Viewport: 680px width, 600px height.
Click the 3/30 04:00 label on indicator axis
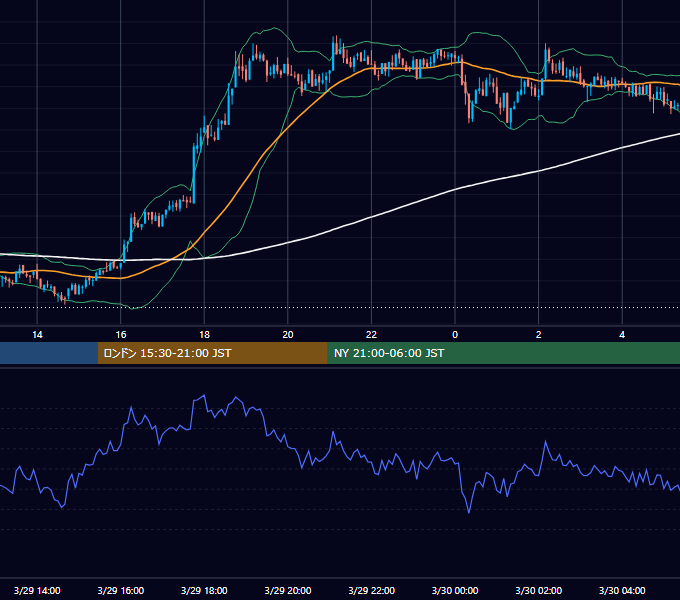[622, 590]
